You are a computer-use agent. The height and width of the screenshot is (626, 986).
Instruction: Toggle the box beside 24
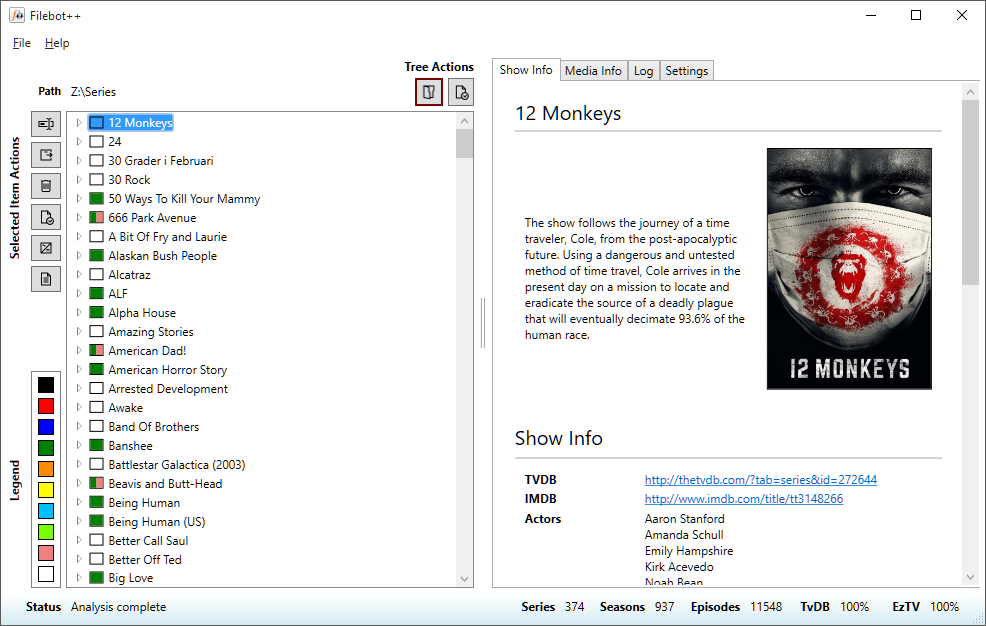pyautogui.click(x=96, y=141)
